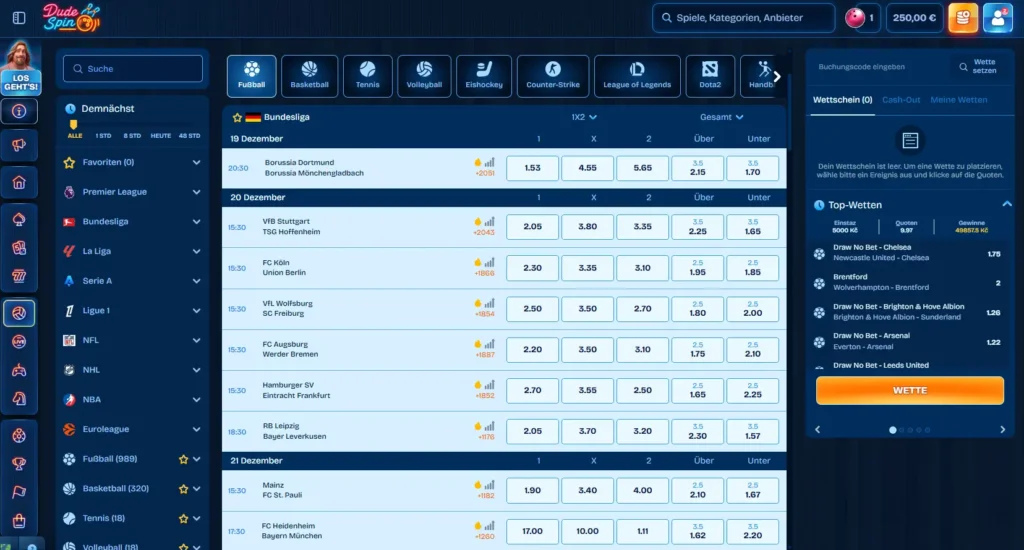This screenshot has height=550, width=1024.
Task: Open stats icon for Borussia Dortmund match
Action: point(489,162)
